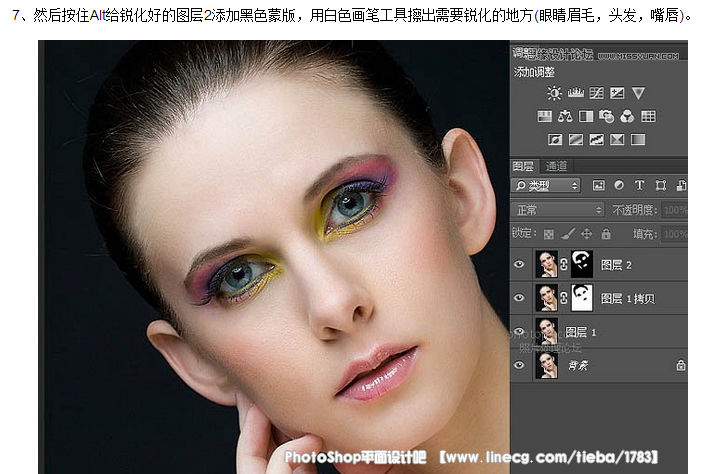The image size is (708, 474).
Task: Select the 图层 tab
Action: pyautogui.click(x=523, y=166)
